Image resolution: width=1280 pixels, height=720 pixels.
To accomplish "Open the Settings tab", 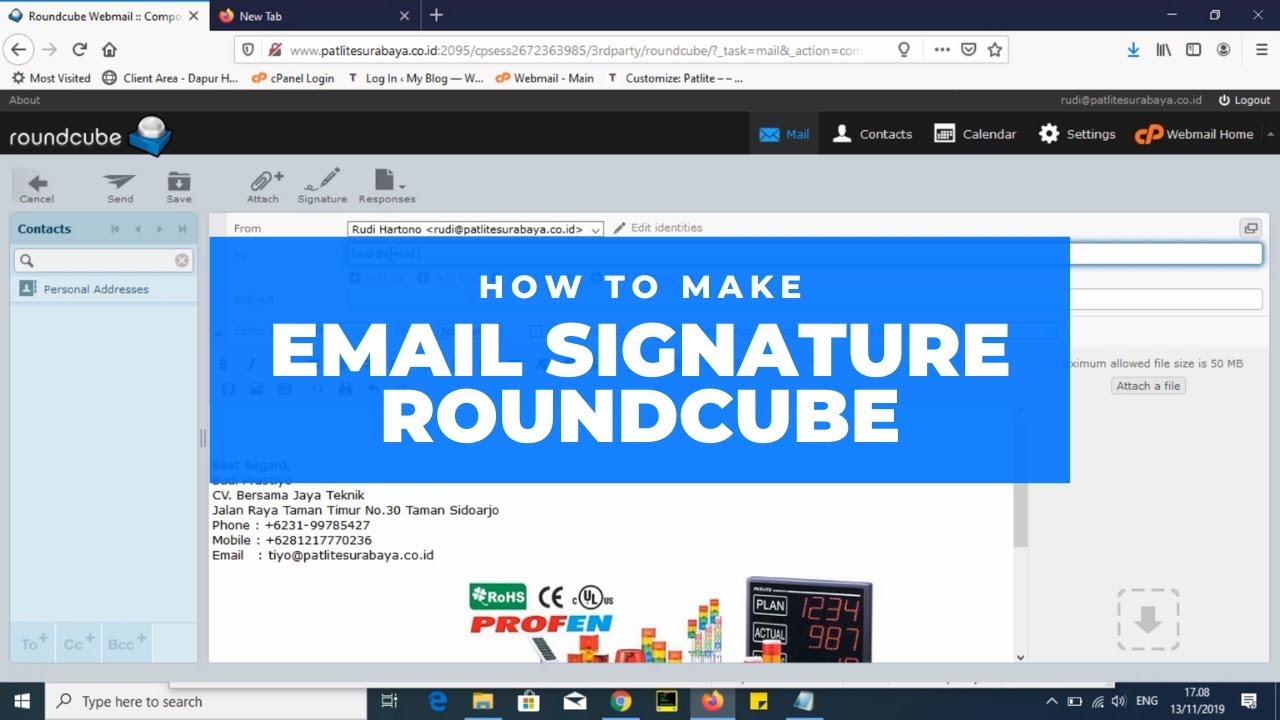I will [x=1077, y=134].
